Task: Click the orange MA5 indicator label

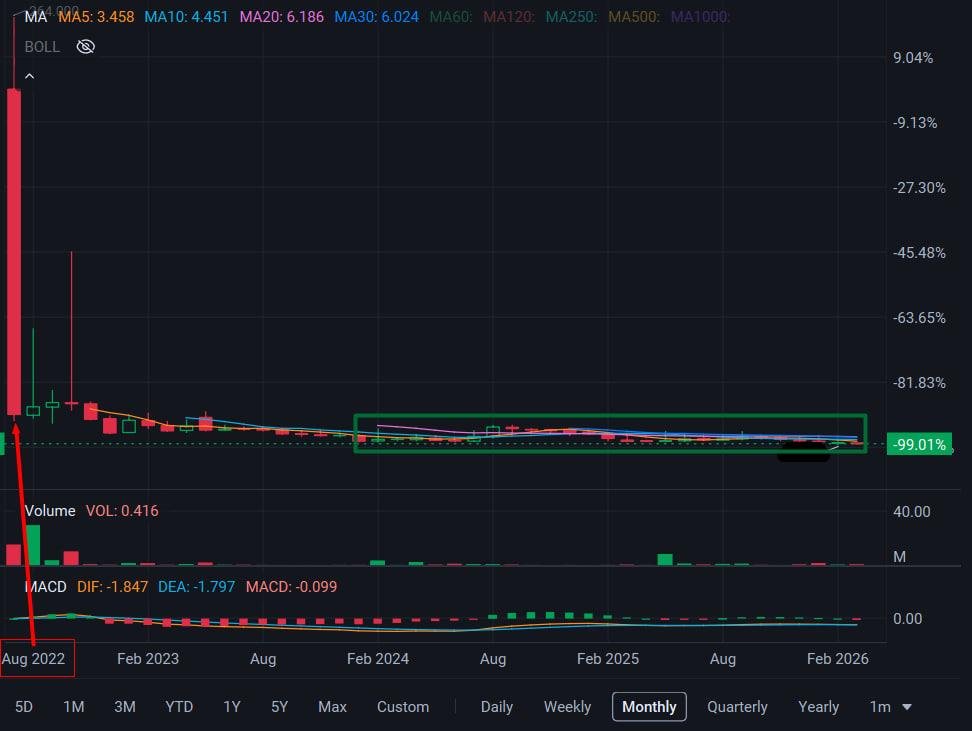Action: [96, 17]
